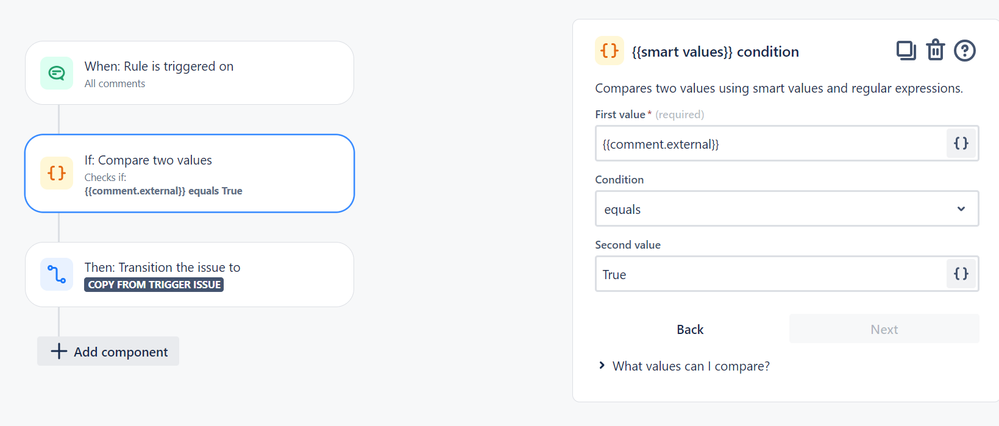The width and height of the screenshot is (999, 426).
Task: Click the smart values condition header icon
Action: tap(609, 51)
